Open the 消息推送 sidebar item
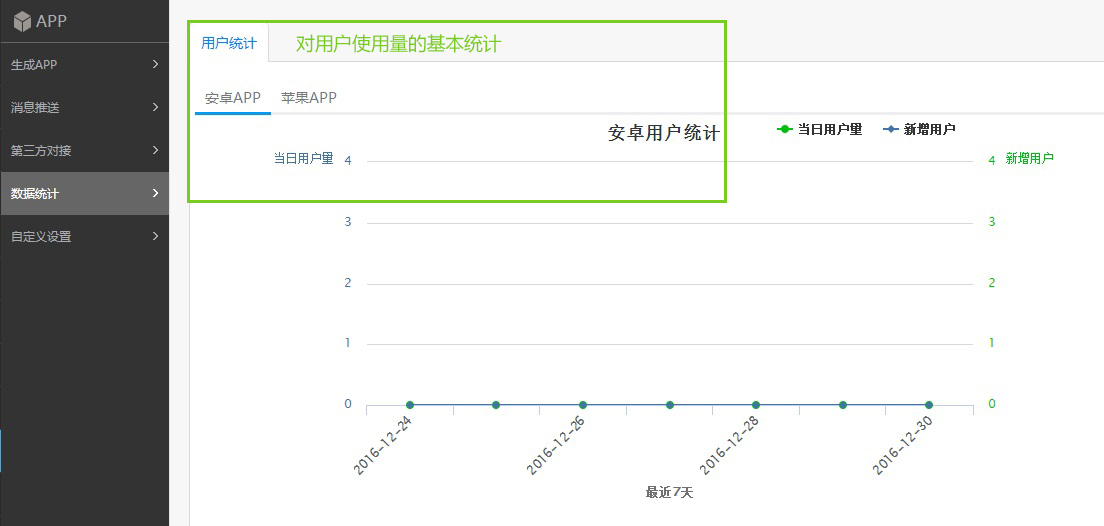1104x526 pixels. [x=34, y=108]
